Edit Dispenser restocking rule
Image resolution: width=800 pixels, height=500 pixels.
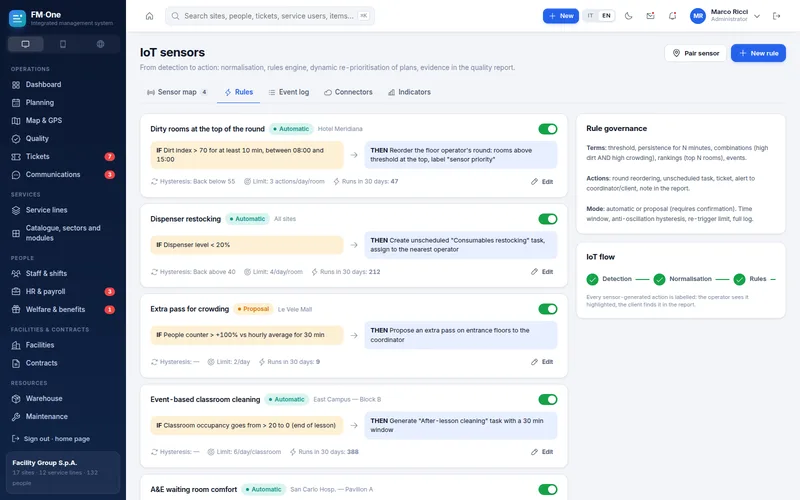coord(542,272)
